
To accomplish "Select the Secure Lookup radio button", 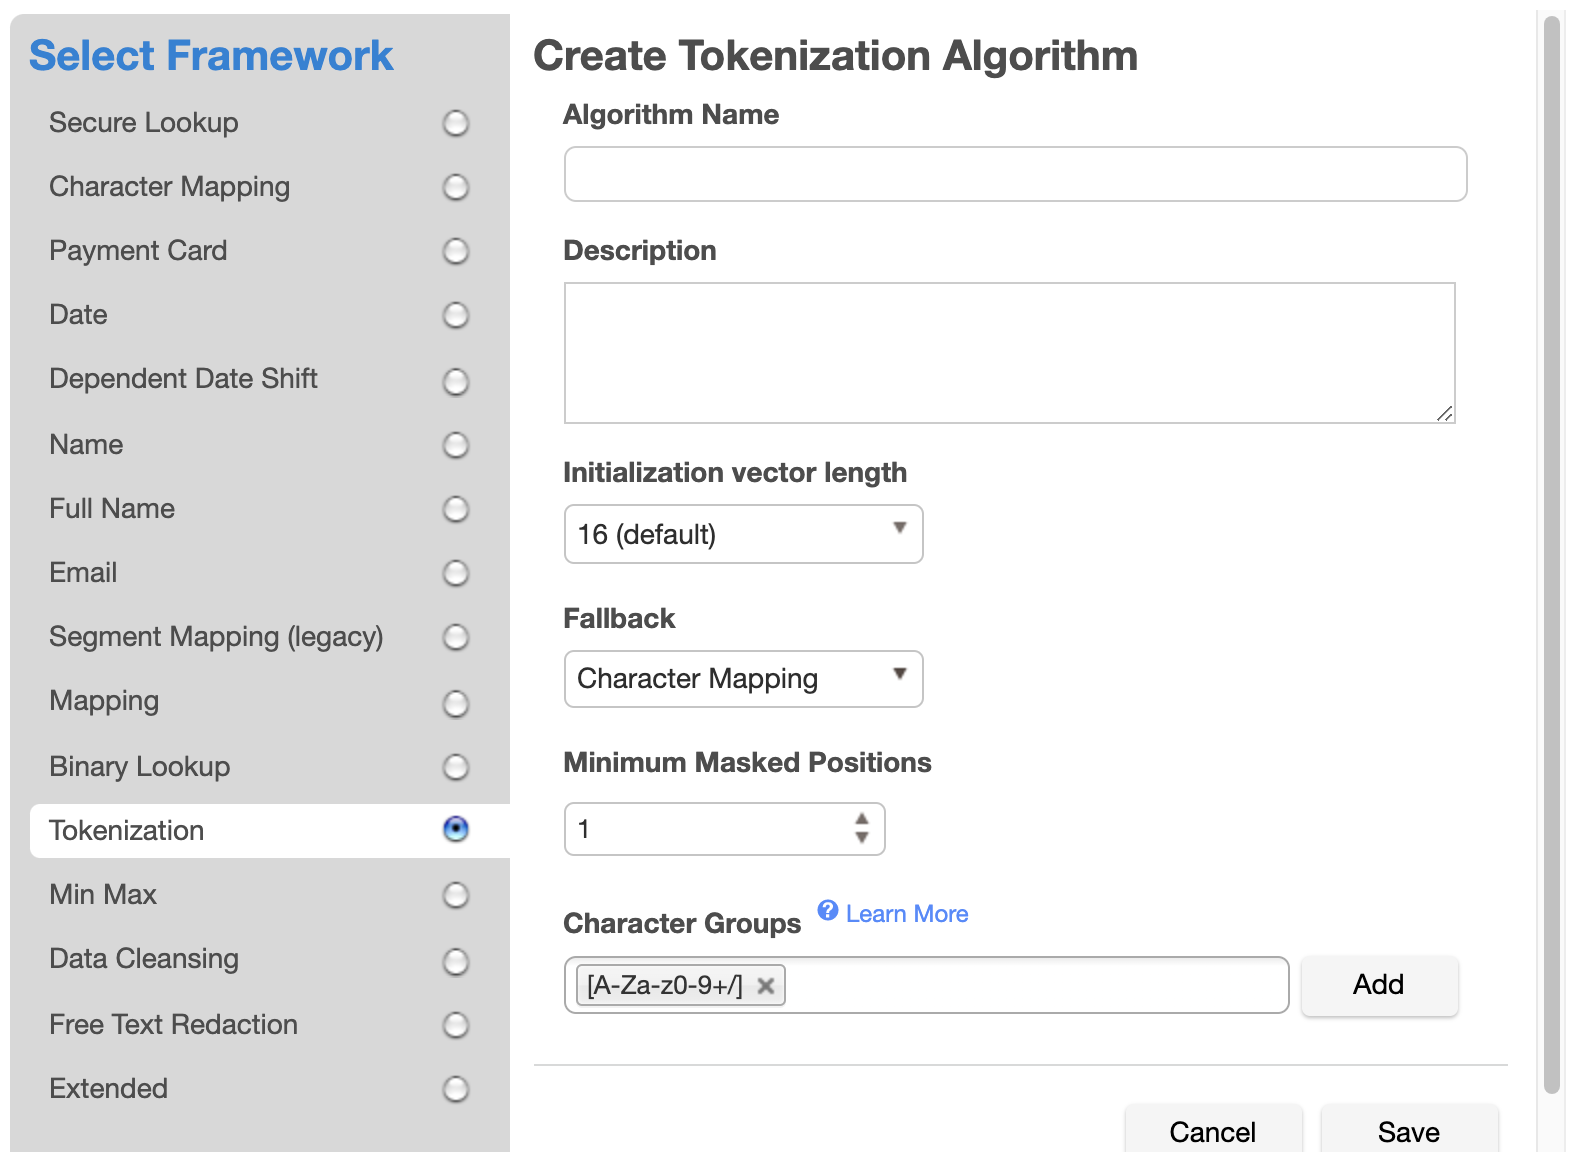I will 456,123.
